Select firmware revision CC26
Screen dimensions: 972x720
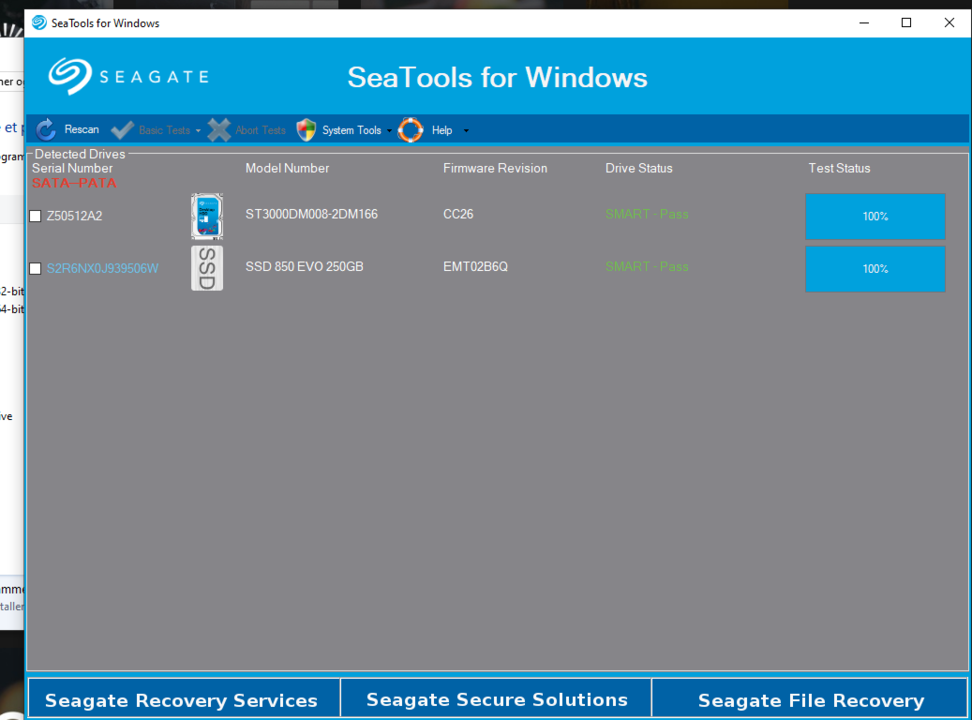(458, 214)
